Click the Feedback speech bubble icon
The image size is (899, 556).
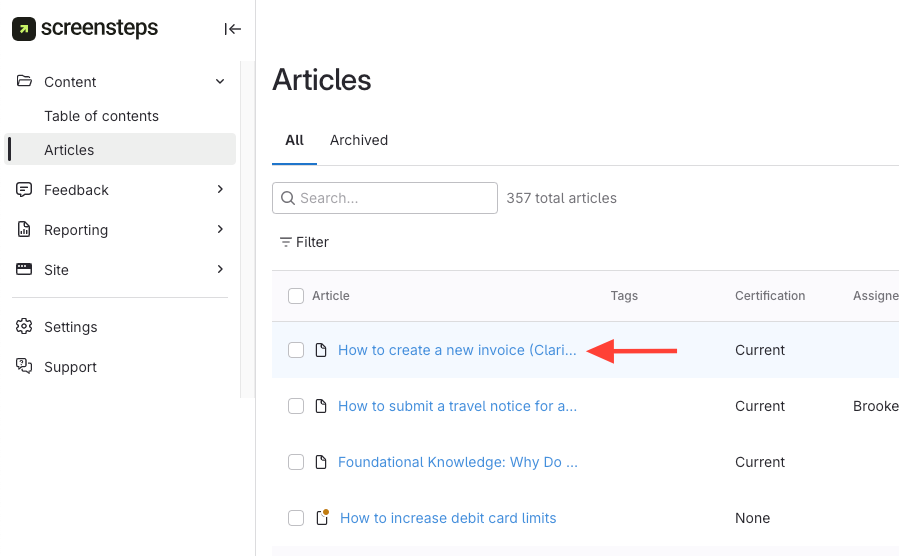point(25,190)
